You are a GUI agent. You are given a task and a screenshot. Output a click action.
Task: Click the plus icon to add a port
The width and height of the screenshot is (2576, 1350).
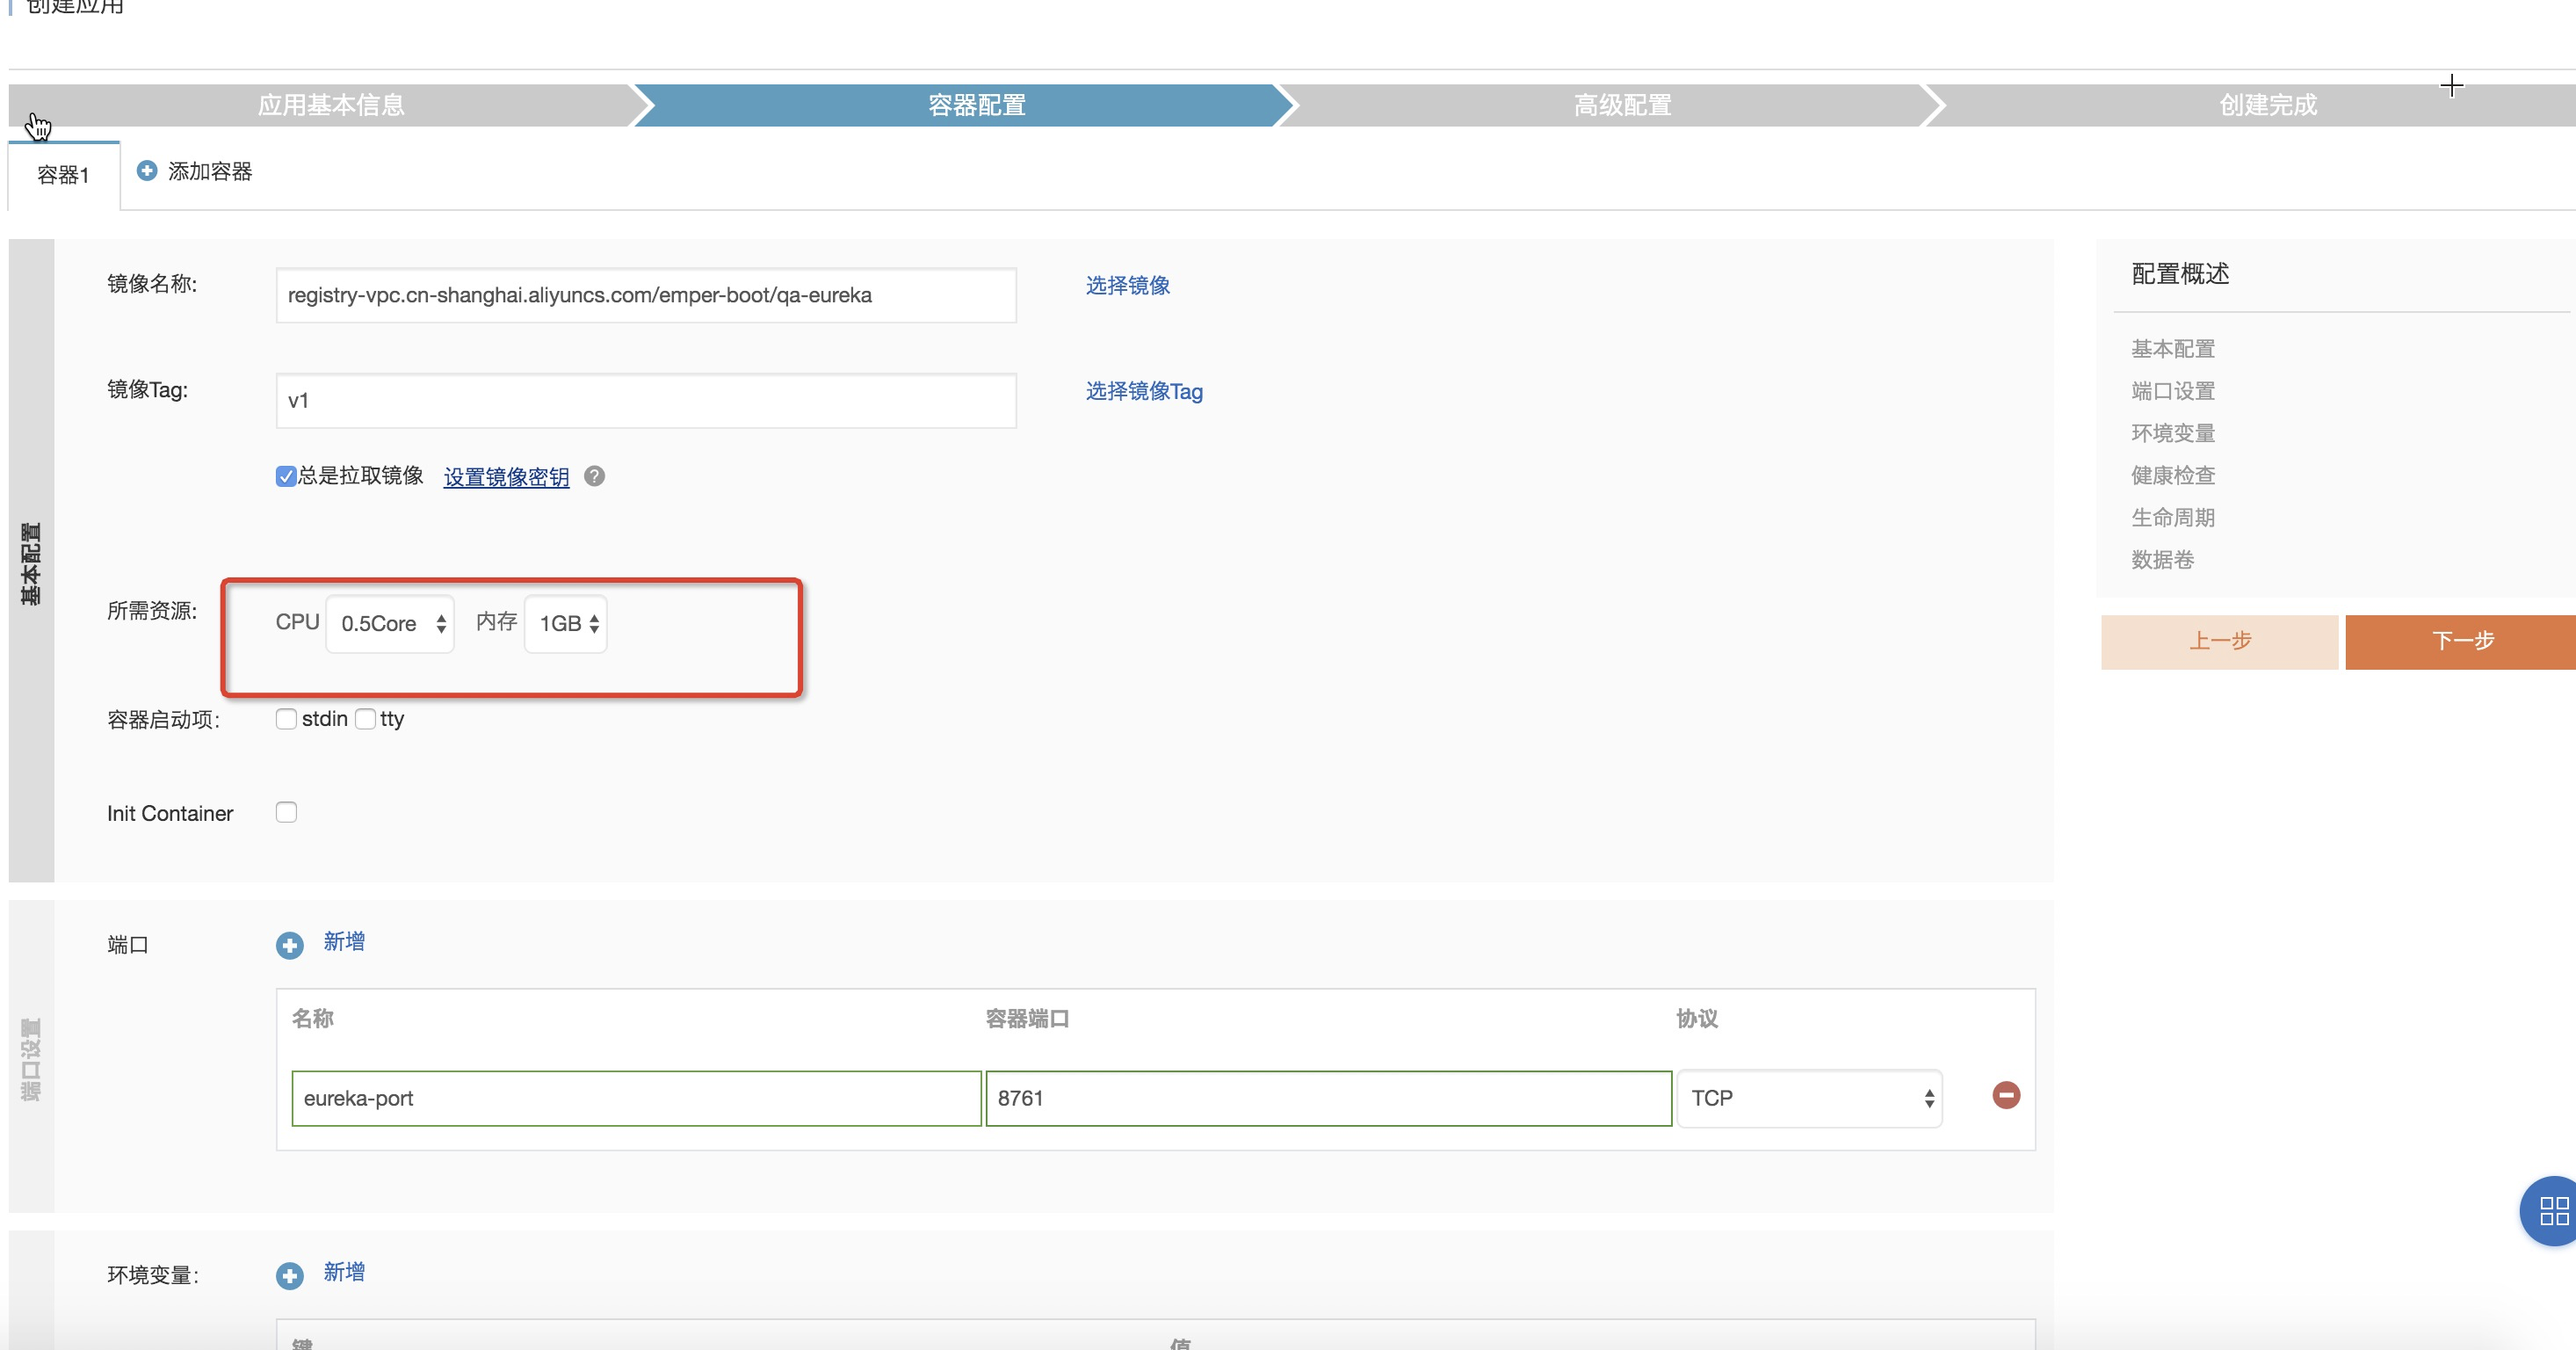[x=290, y=945]
